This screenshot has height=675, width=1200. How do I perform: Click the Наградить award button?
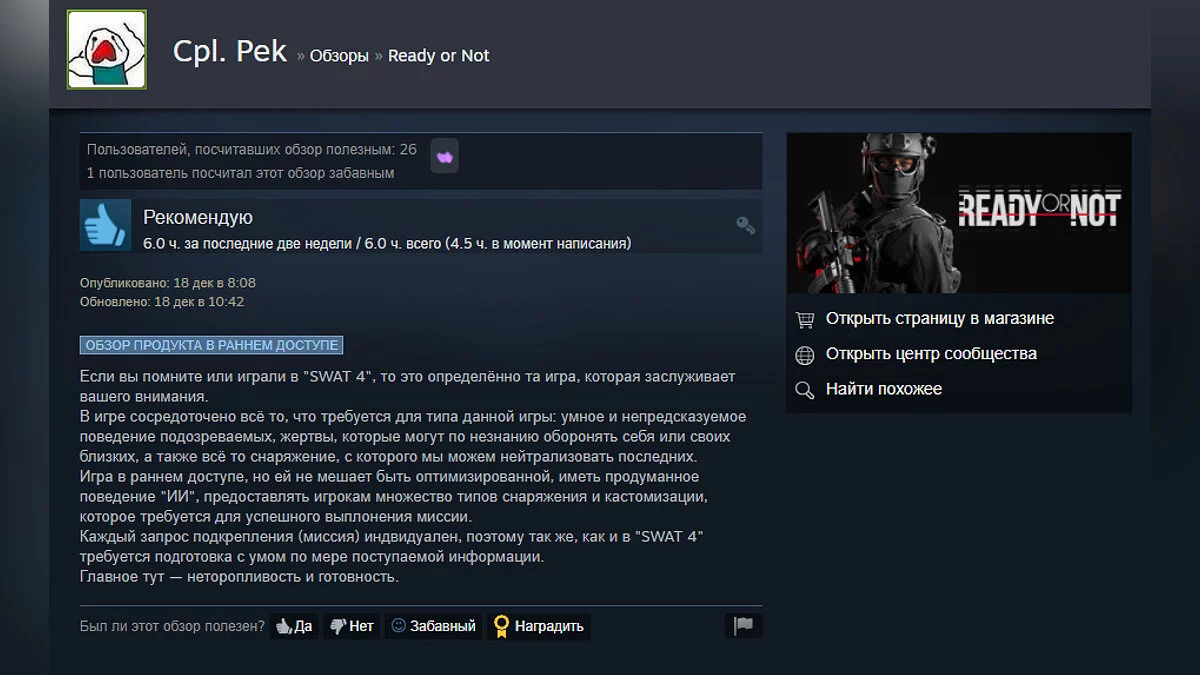(x=539, y=627)
